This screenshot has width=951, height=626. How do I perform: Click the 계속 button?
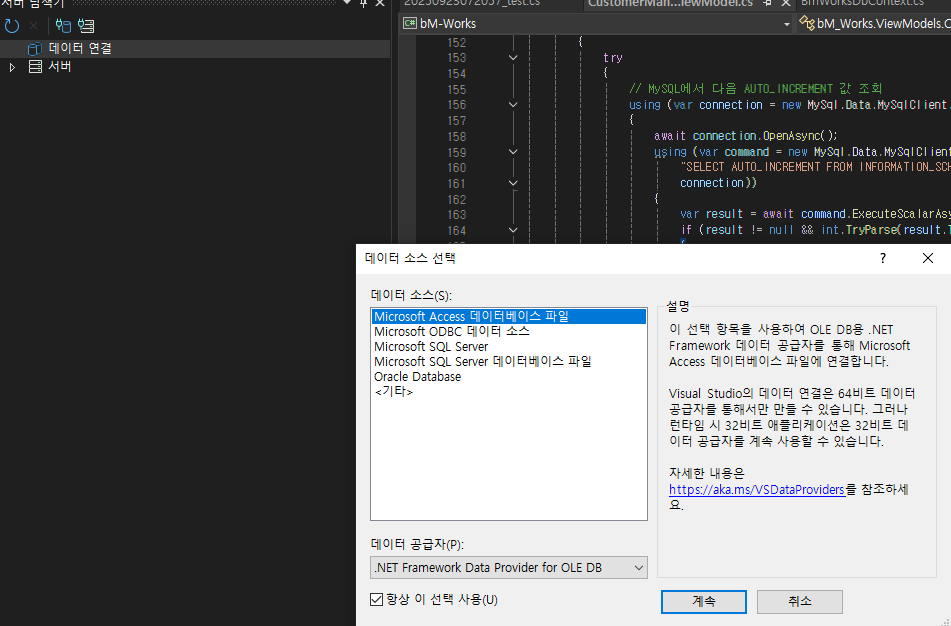704,602
